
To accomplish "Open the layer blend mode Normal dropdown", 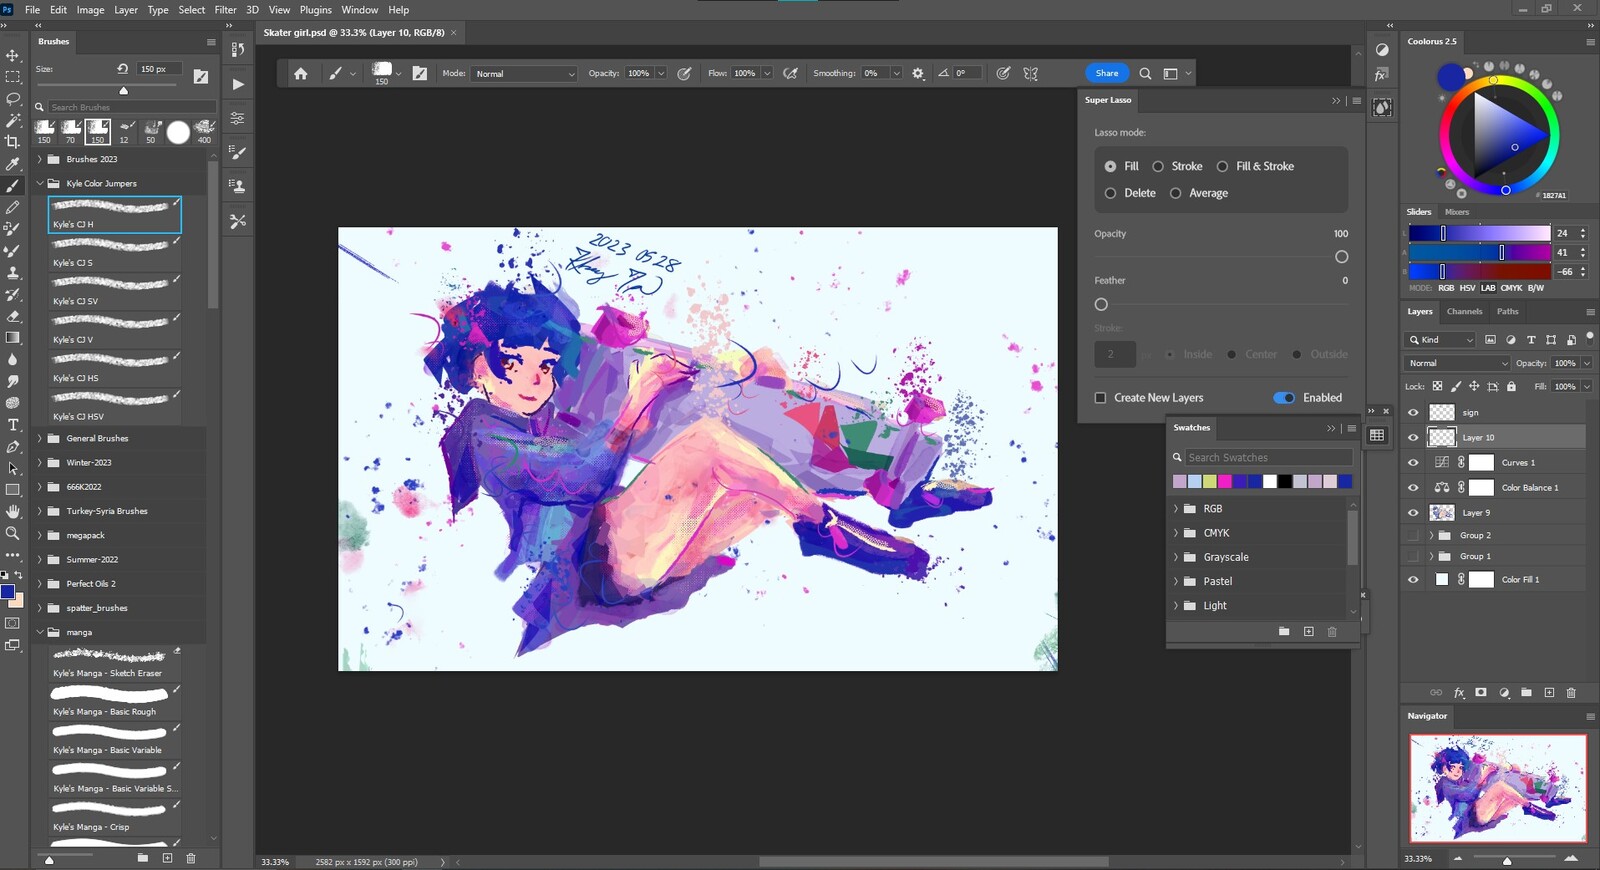I will 1457,363.
